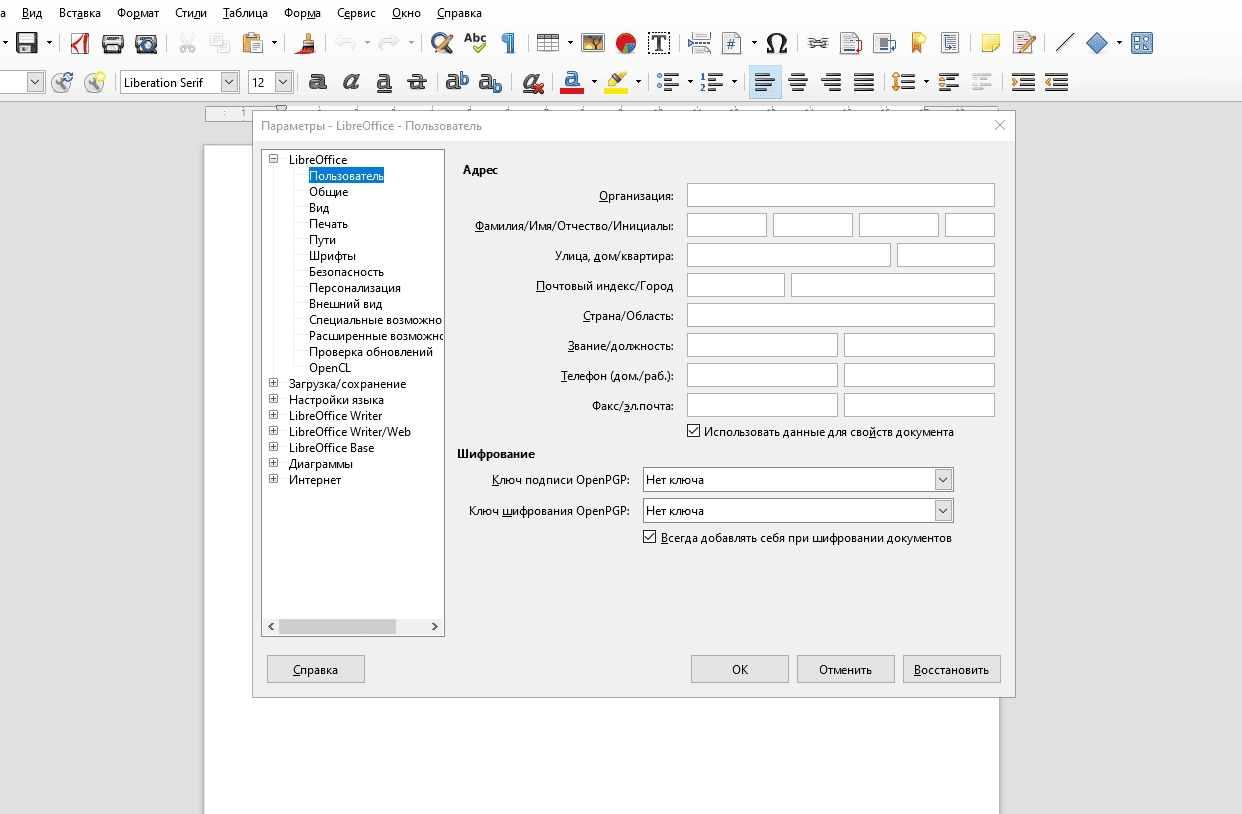Uncheck 'Использовать данные для свойств документа'
1242x814 pixels.
(x=693, y=432)
